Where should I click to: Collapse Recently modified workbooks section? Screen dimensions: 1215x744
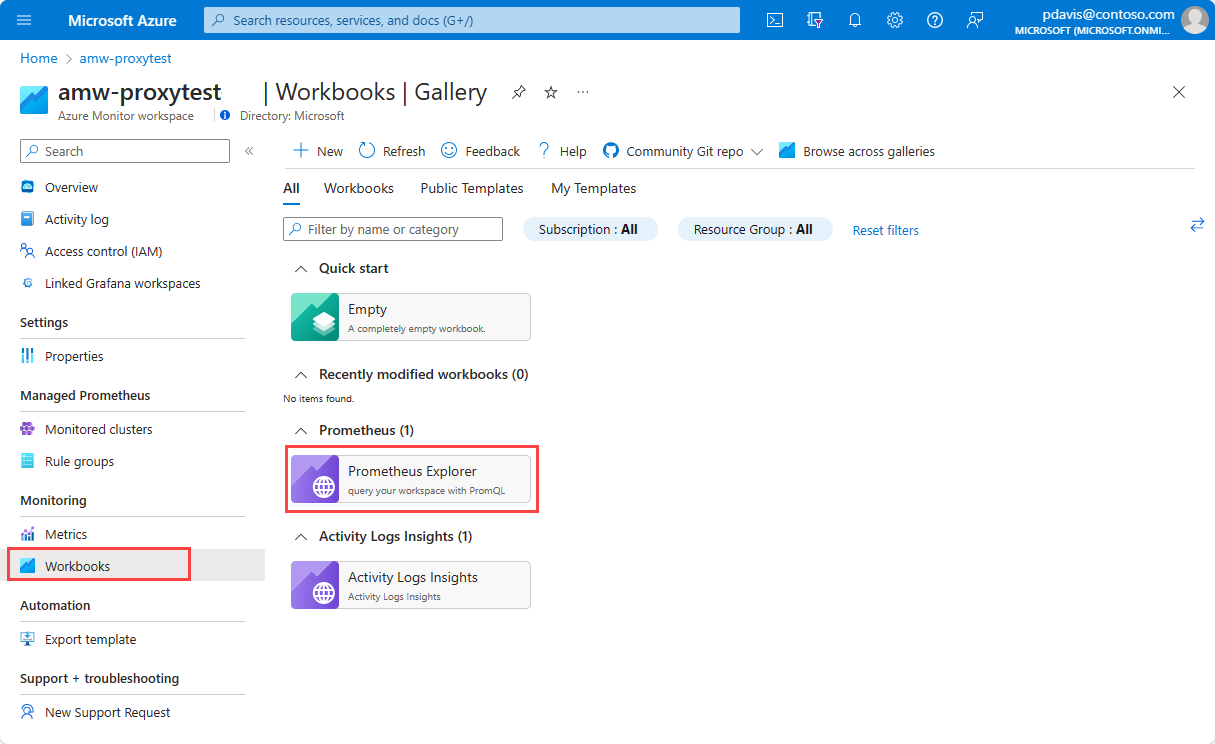click(x=300, y=374)
